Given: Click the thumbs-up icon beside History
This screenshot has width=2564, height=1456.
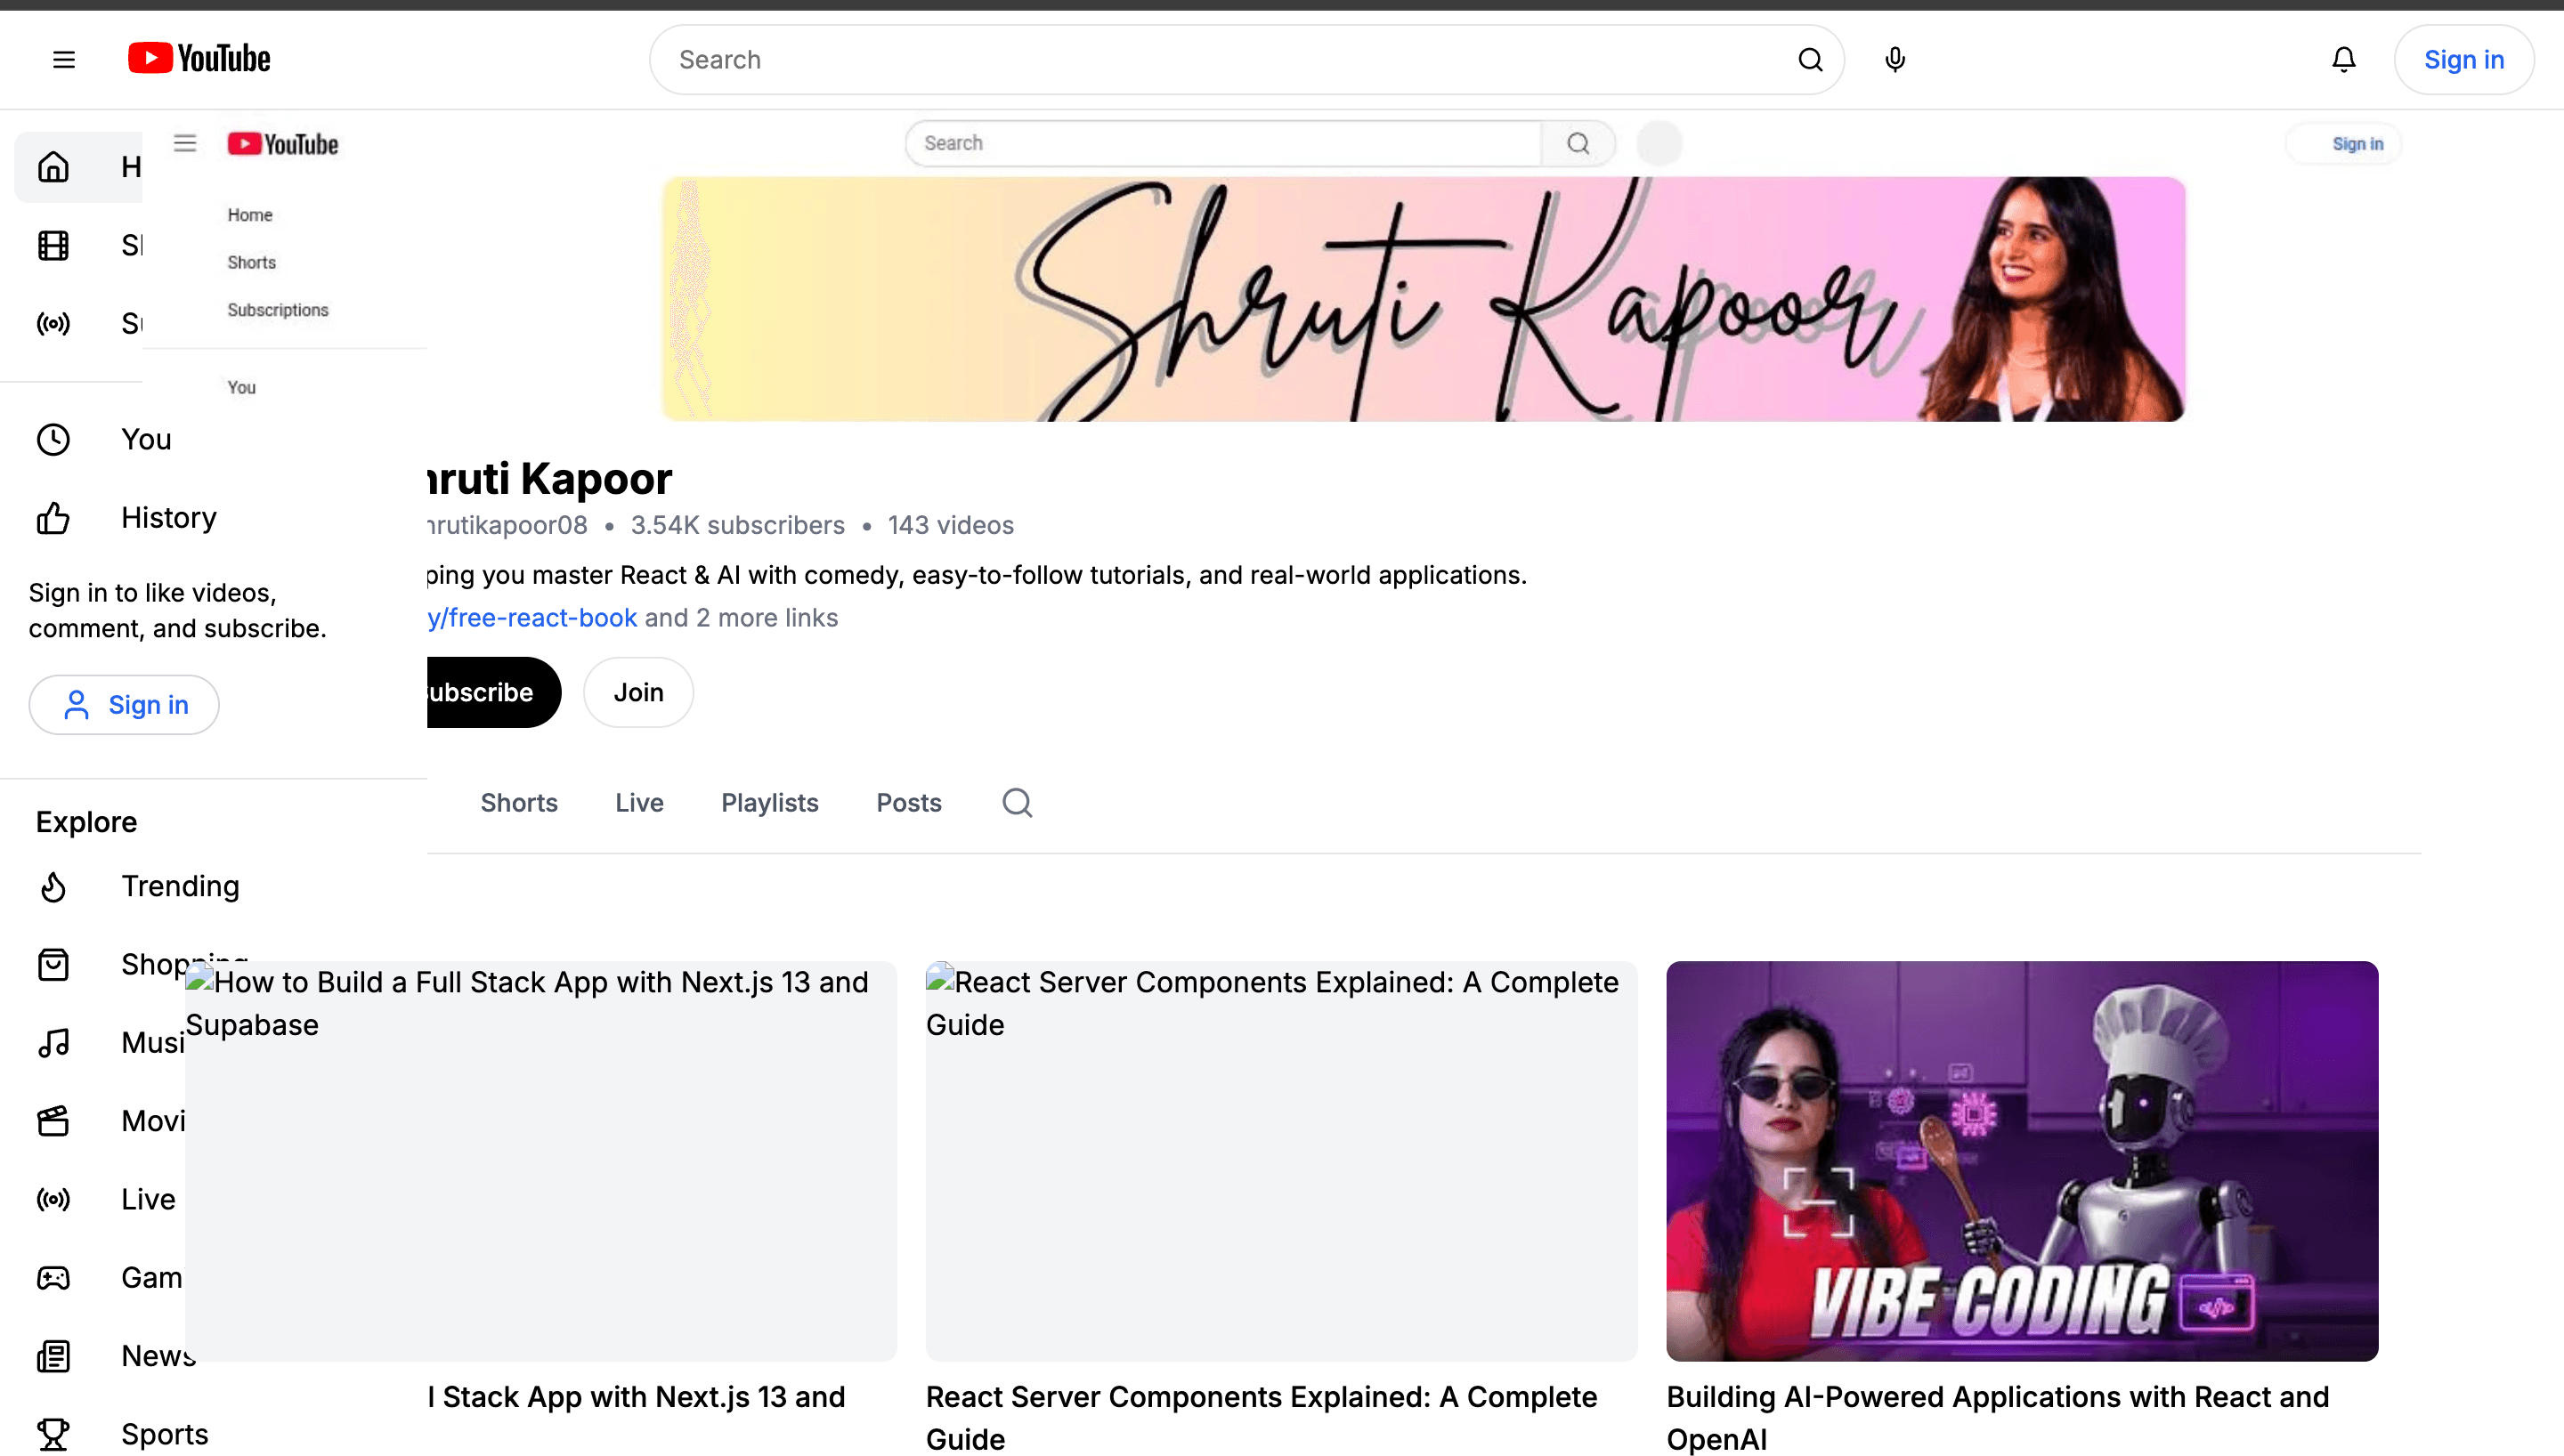Looking at the screenshot, I should [x=53, y=517].
